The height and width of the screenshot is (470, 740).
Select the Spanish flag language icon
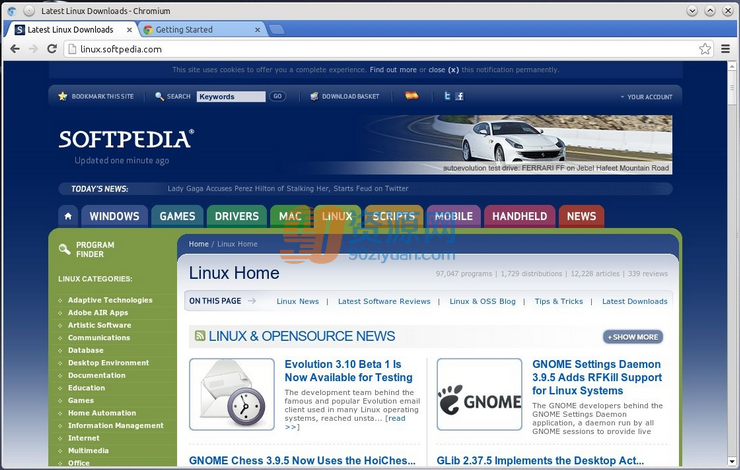pyautogui.click(x=412, y=96)
